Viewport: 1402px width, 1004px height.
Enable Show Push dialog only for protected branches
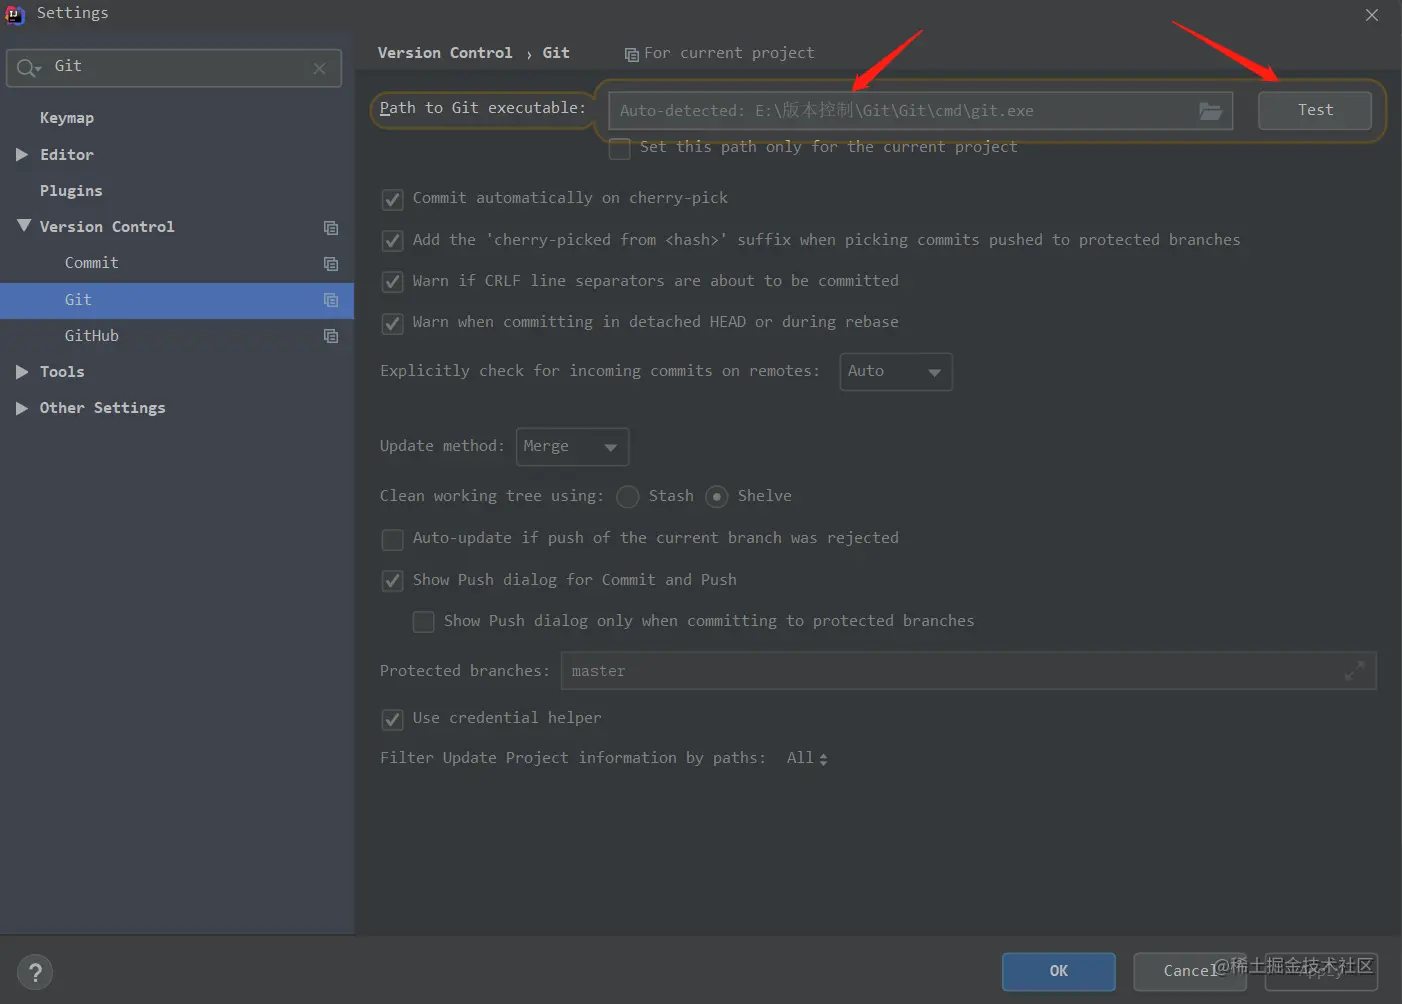tap(424, 622)
